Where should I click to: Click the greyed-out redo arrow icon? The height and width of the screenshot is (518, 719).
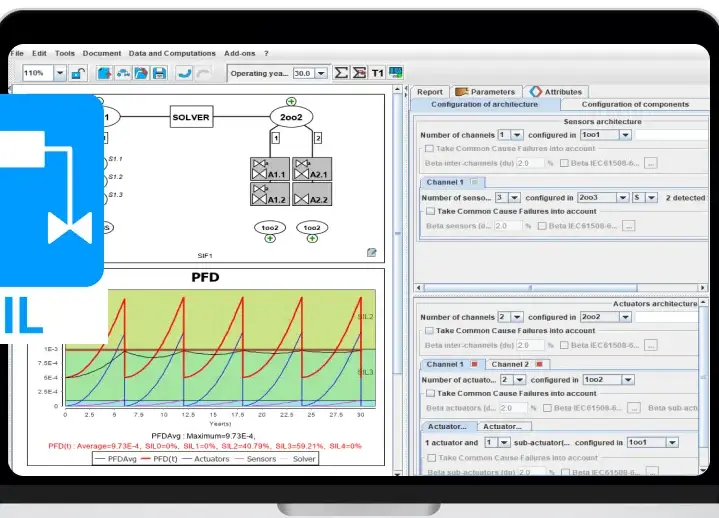203,73
